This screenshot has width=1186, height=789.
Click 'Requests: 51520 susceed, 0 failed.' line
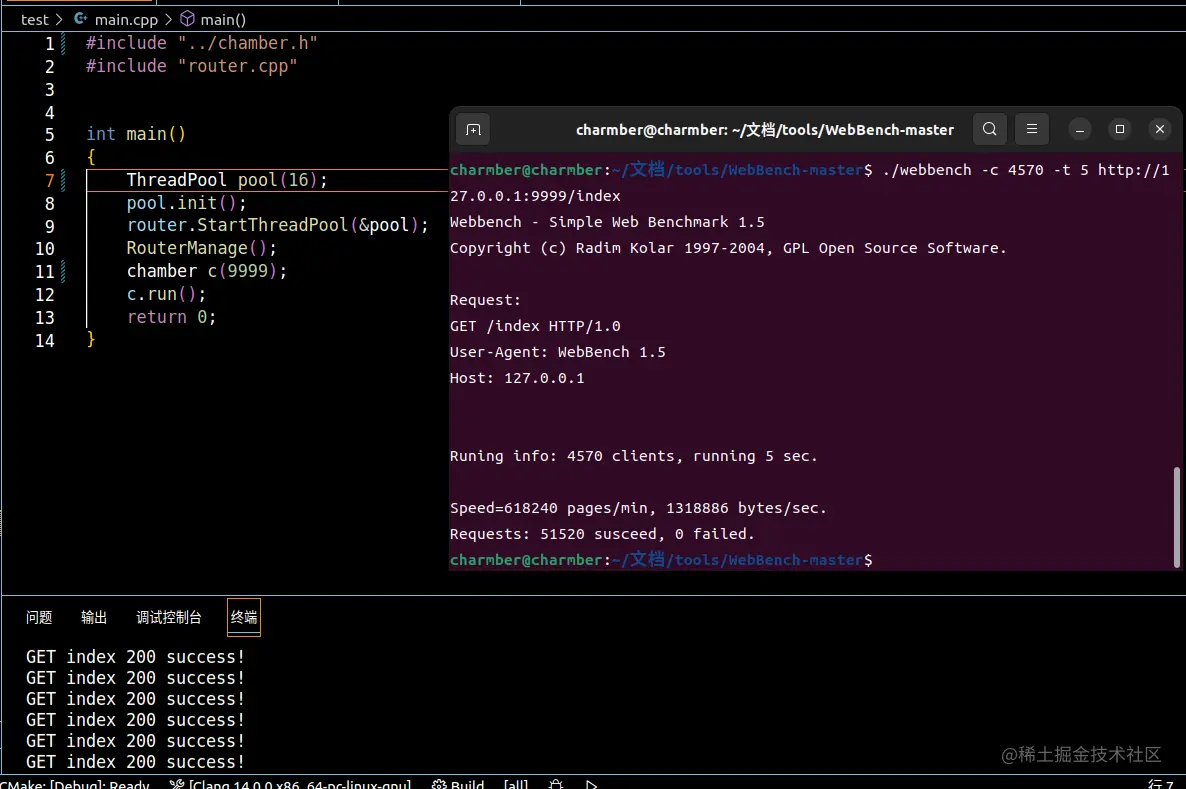coord(602,534)
